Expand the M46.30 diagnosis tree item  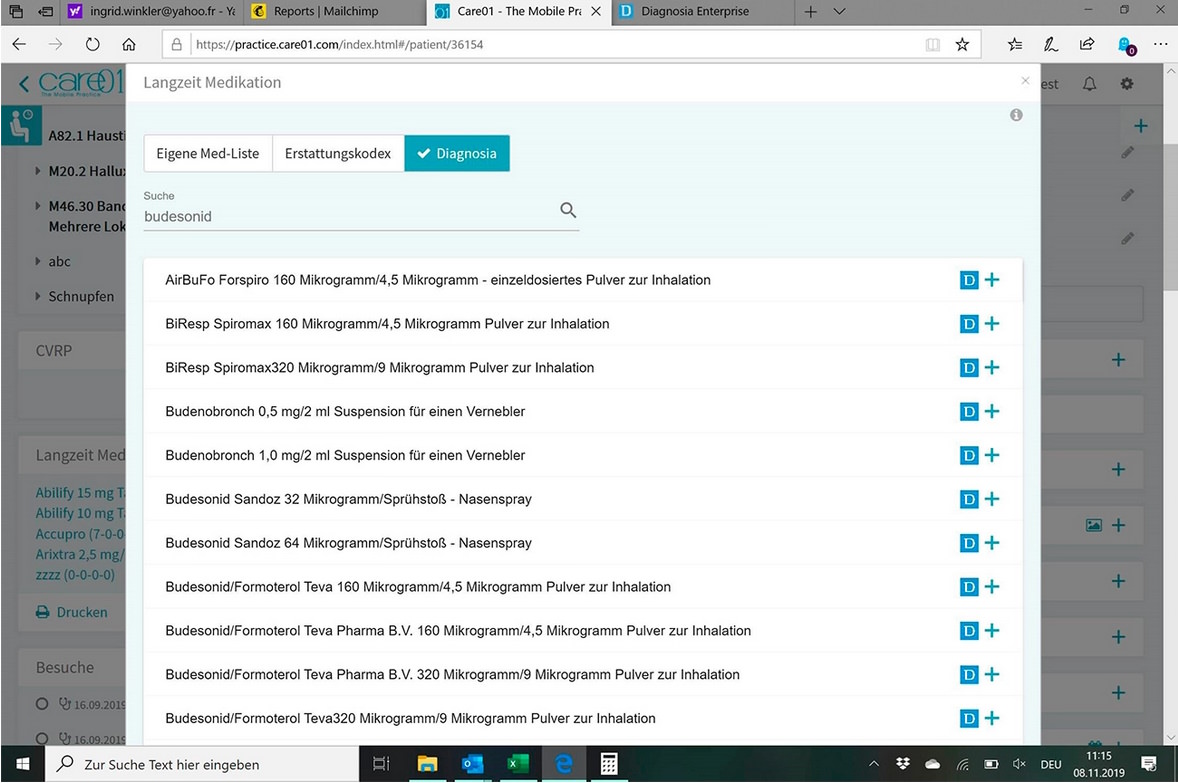(38, 206)
